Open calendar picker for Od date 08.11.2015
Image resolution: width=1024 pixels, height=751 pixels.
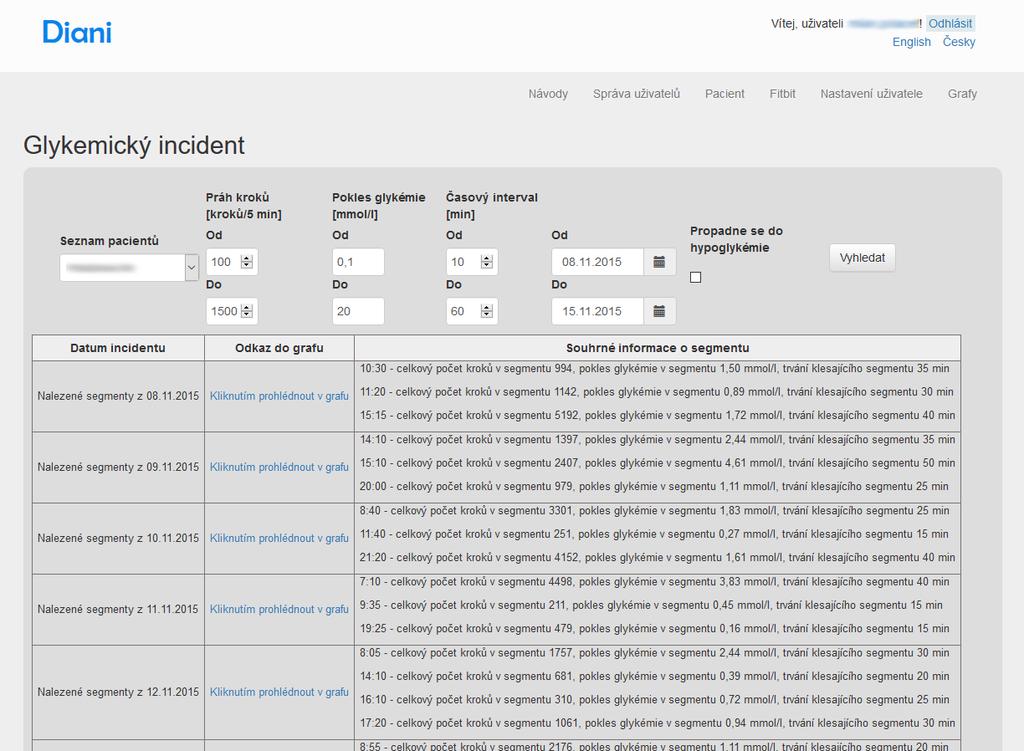pyautogui.click(x=659, y=262)
